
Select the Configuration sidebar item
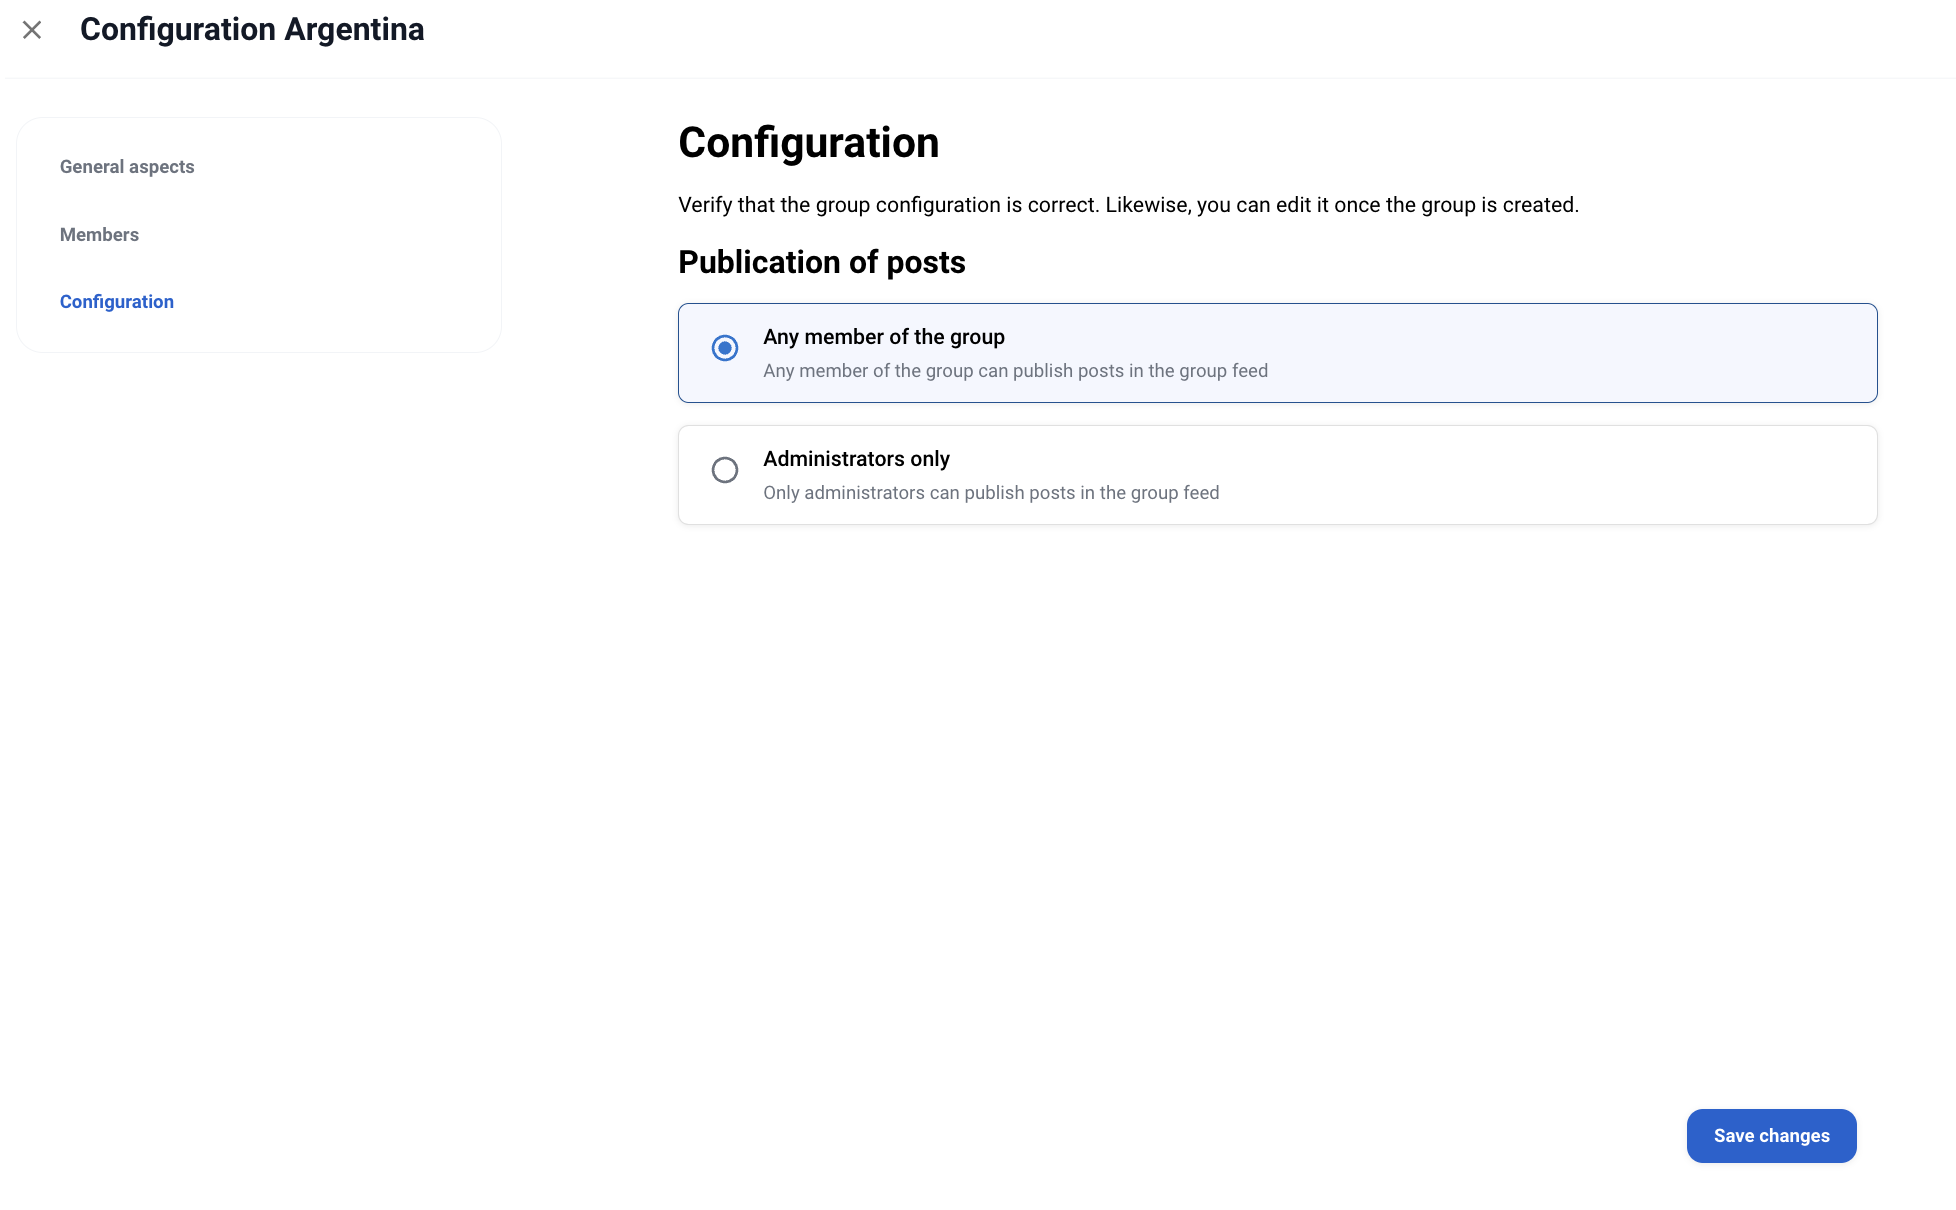(117, 302)
